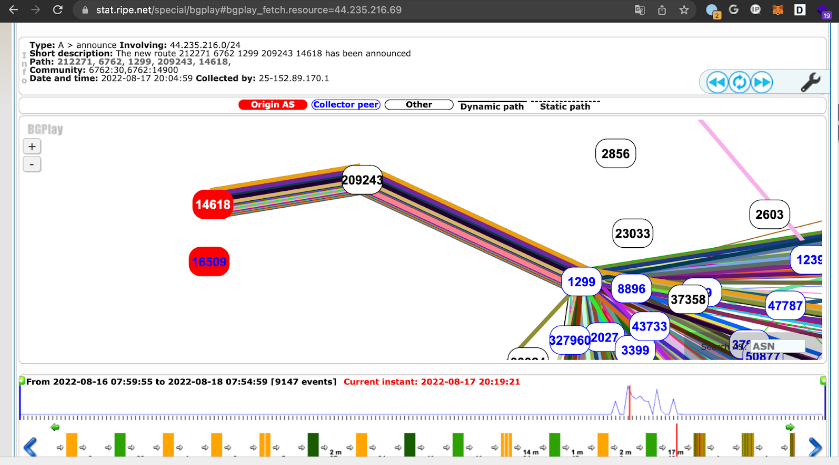Go back with browser back arrow
This screenshot has width=839, height=465.
[13, 10]
